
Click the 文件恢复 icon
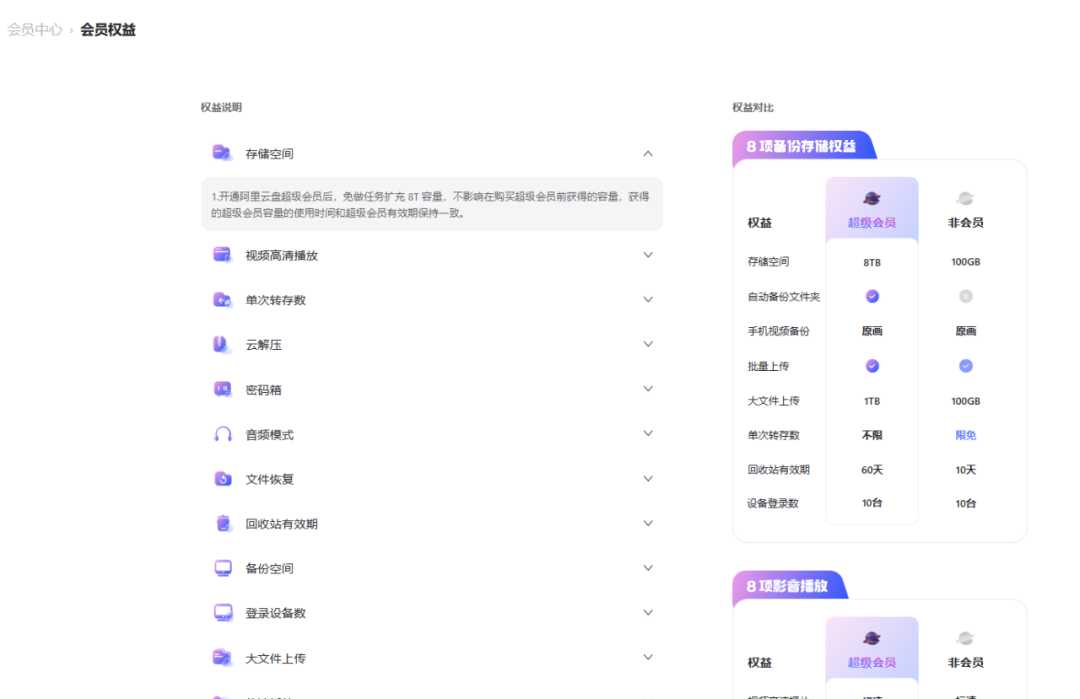(x=222, y=479)
